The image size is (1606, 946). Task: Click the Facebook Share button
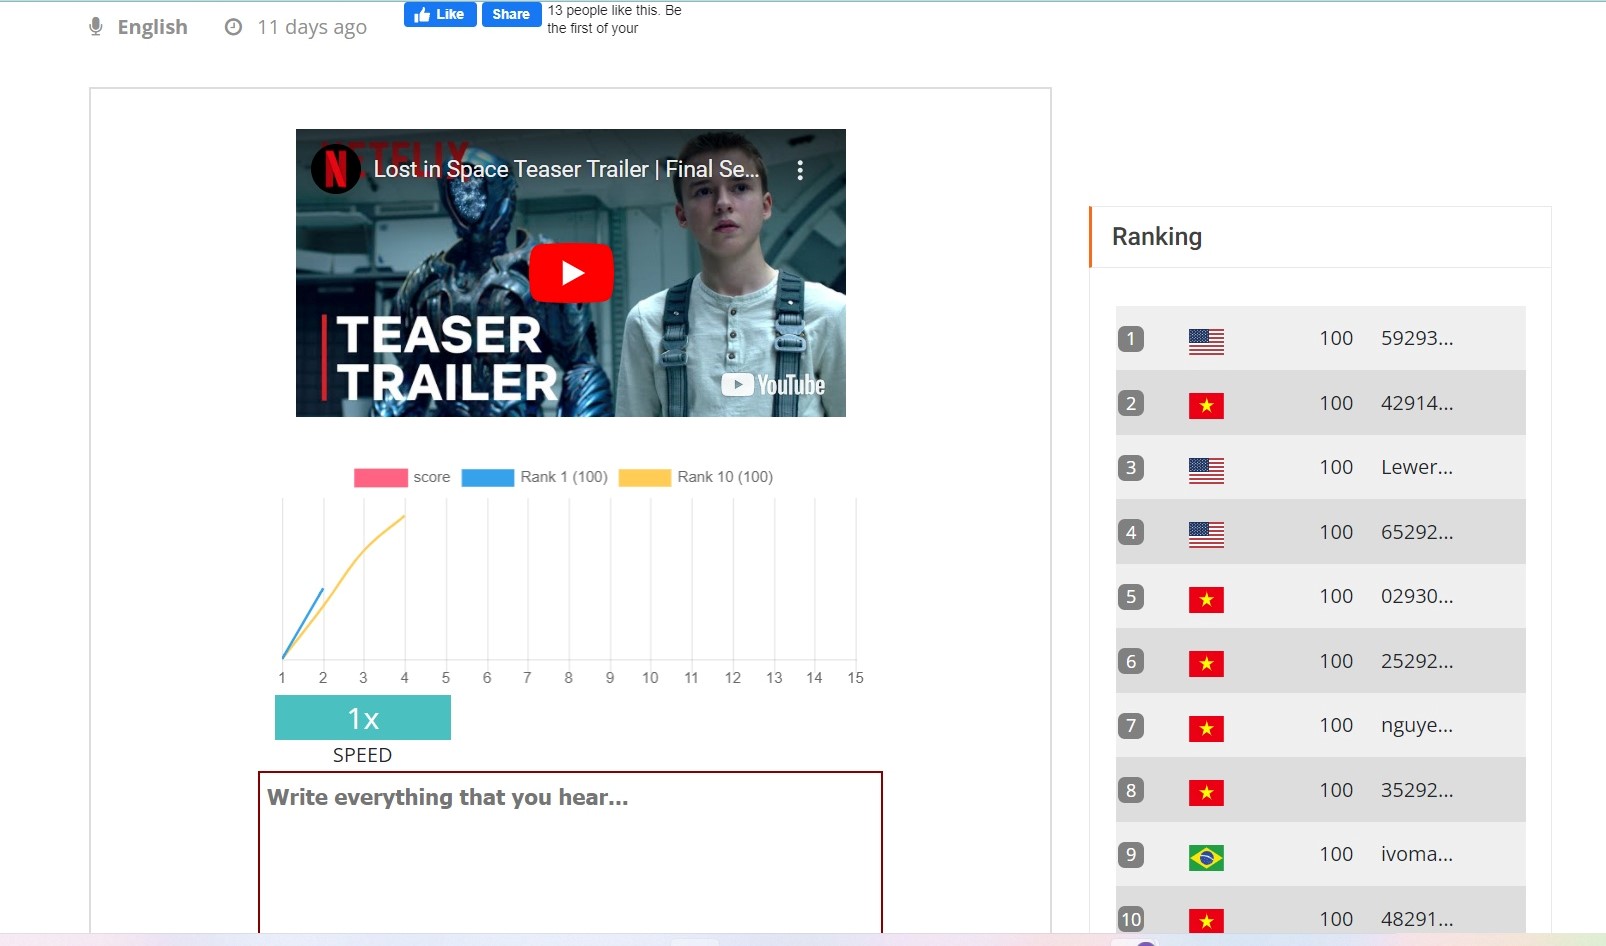point(511,14)
